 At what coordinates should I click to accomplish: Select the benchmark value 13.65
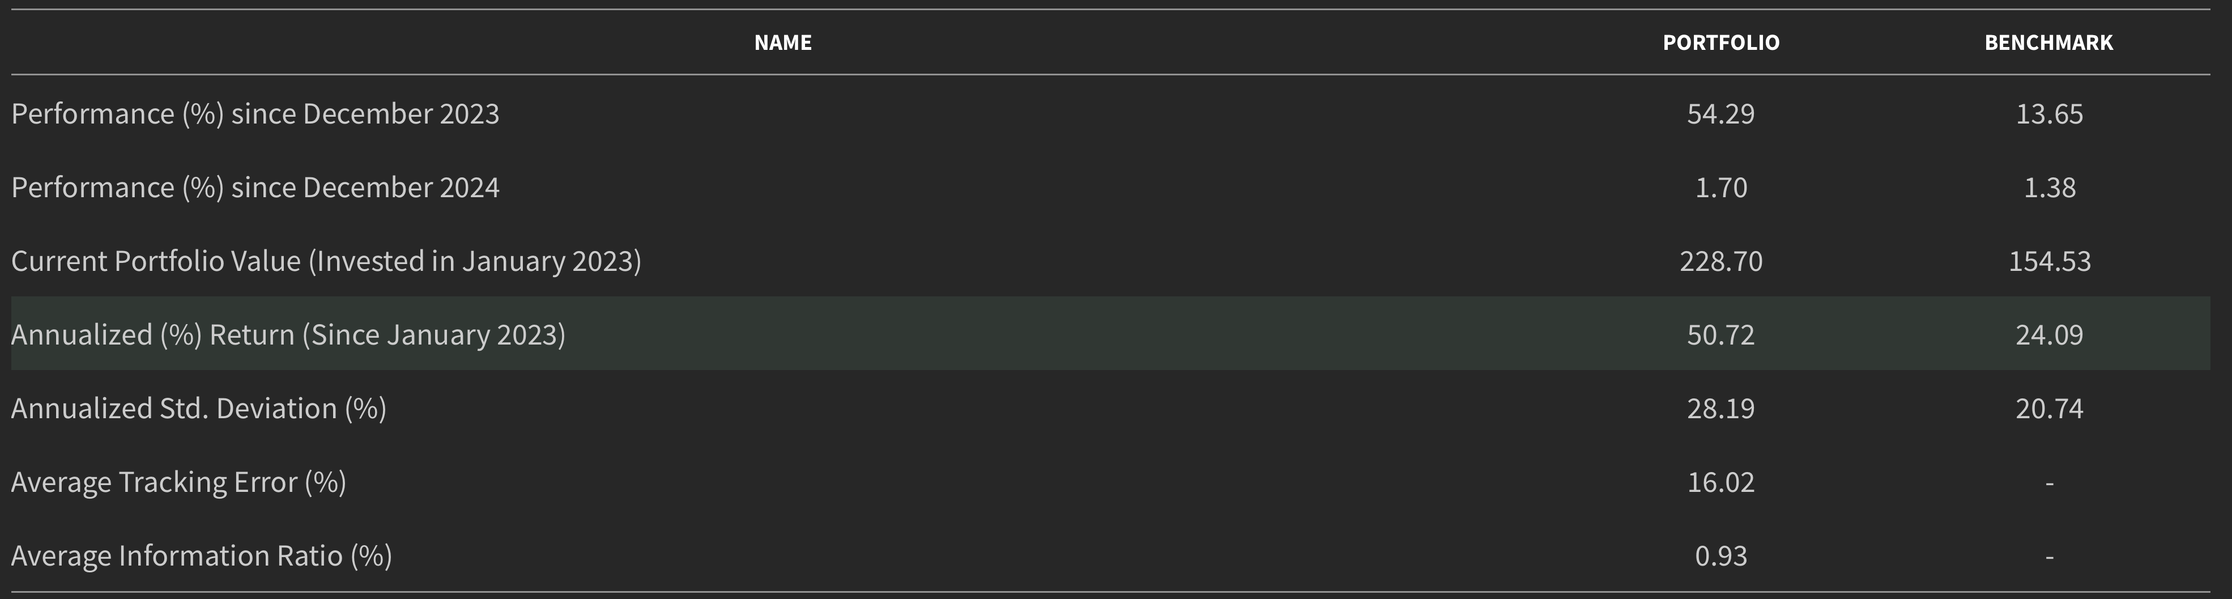[2049, 114]
